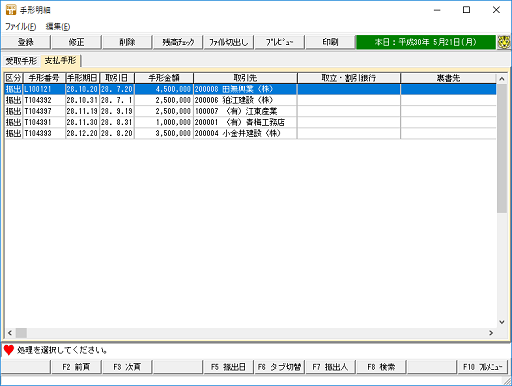The image size is (512, 386).
Task: Click customer 200004 小金井建設(株)
Action: 245,133
